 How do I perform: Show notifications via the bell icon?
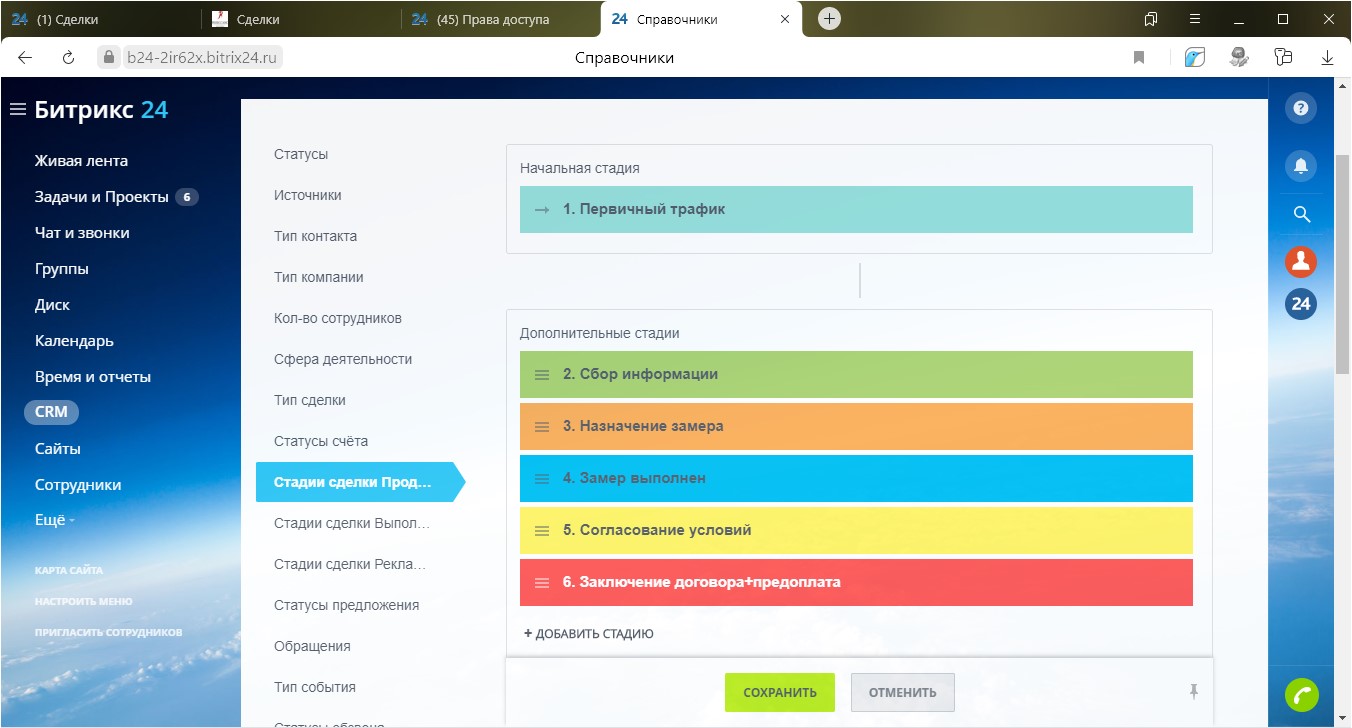click(x=1301, y=166)
